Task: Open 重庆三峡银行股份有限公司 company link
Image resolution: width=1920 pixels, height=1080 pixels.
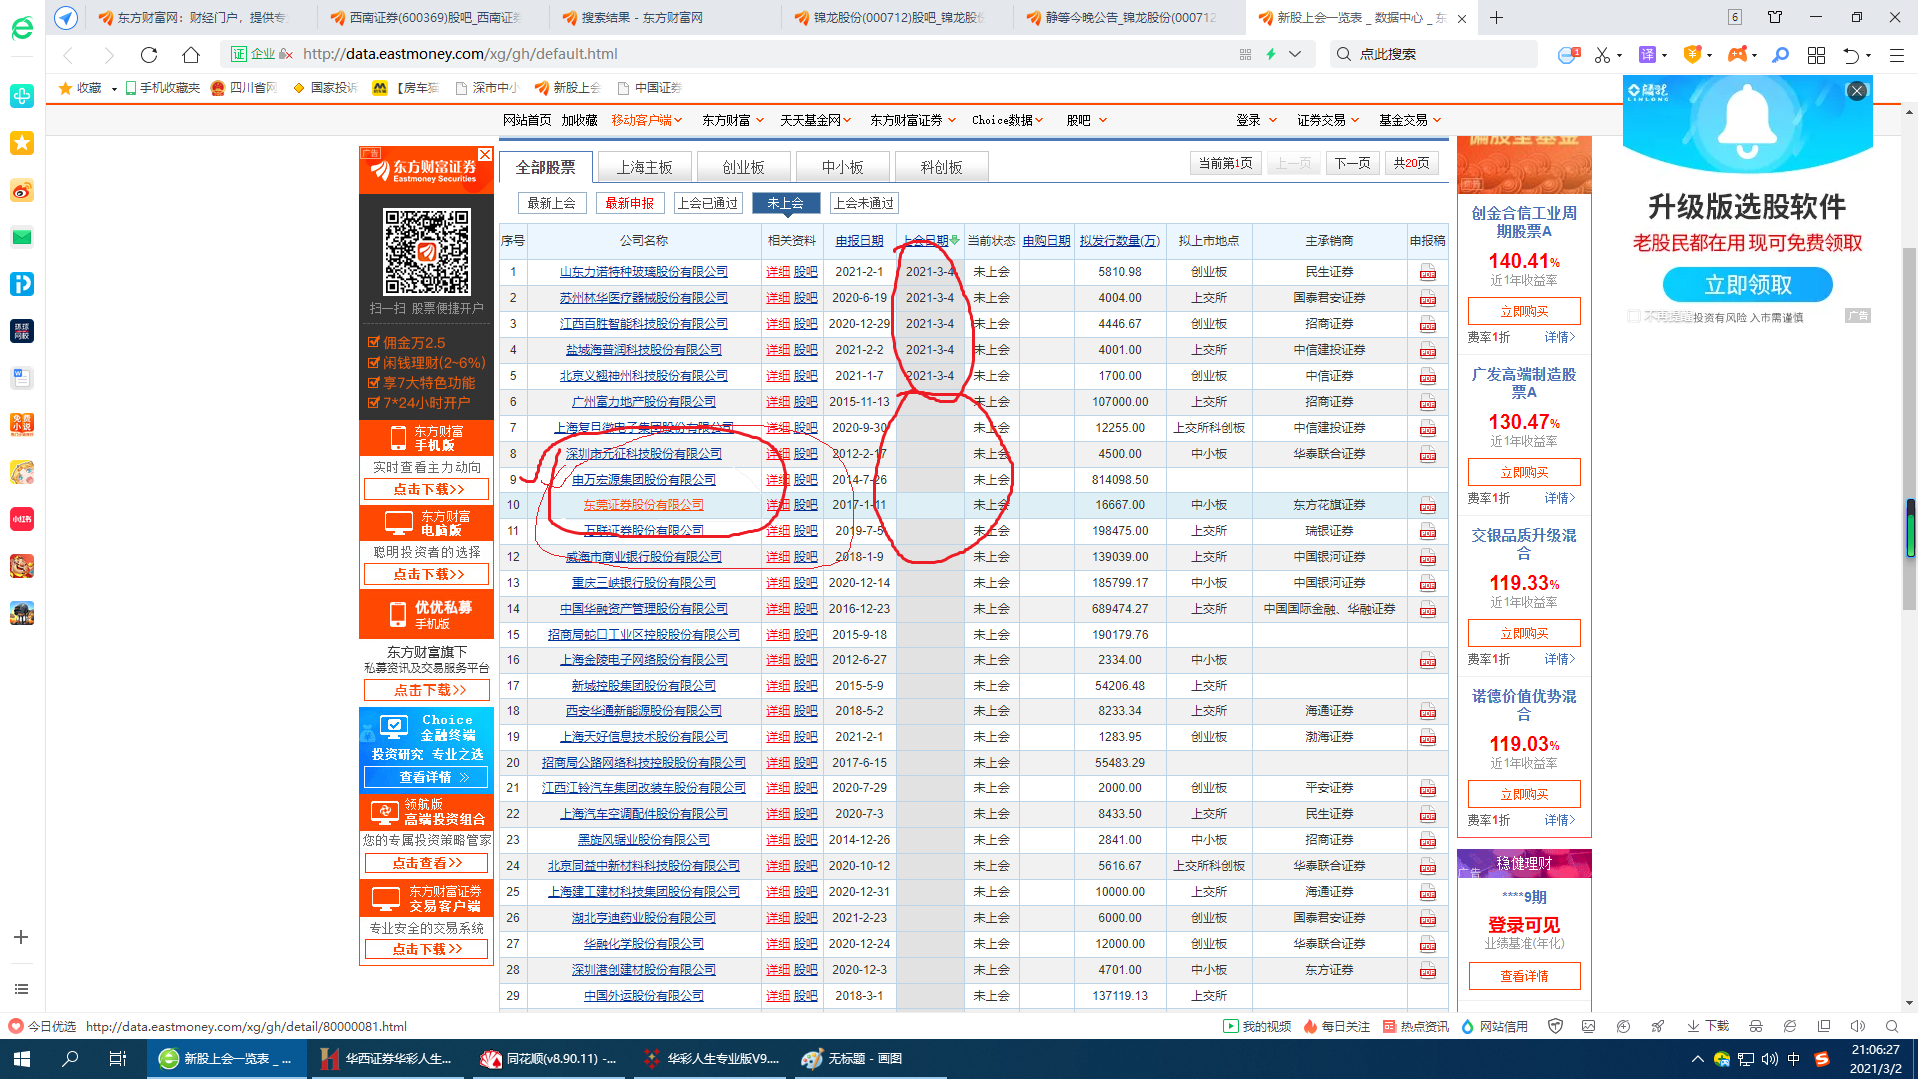Action: [643, 583]
